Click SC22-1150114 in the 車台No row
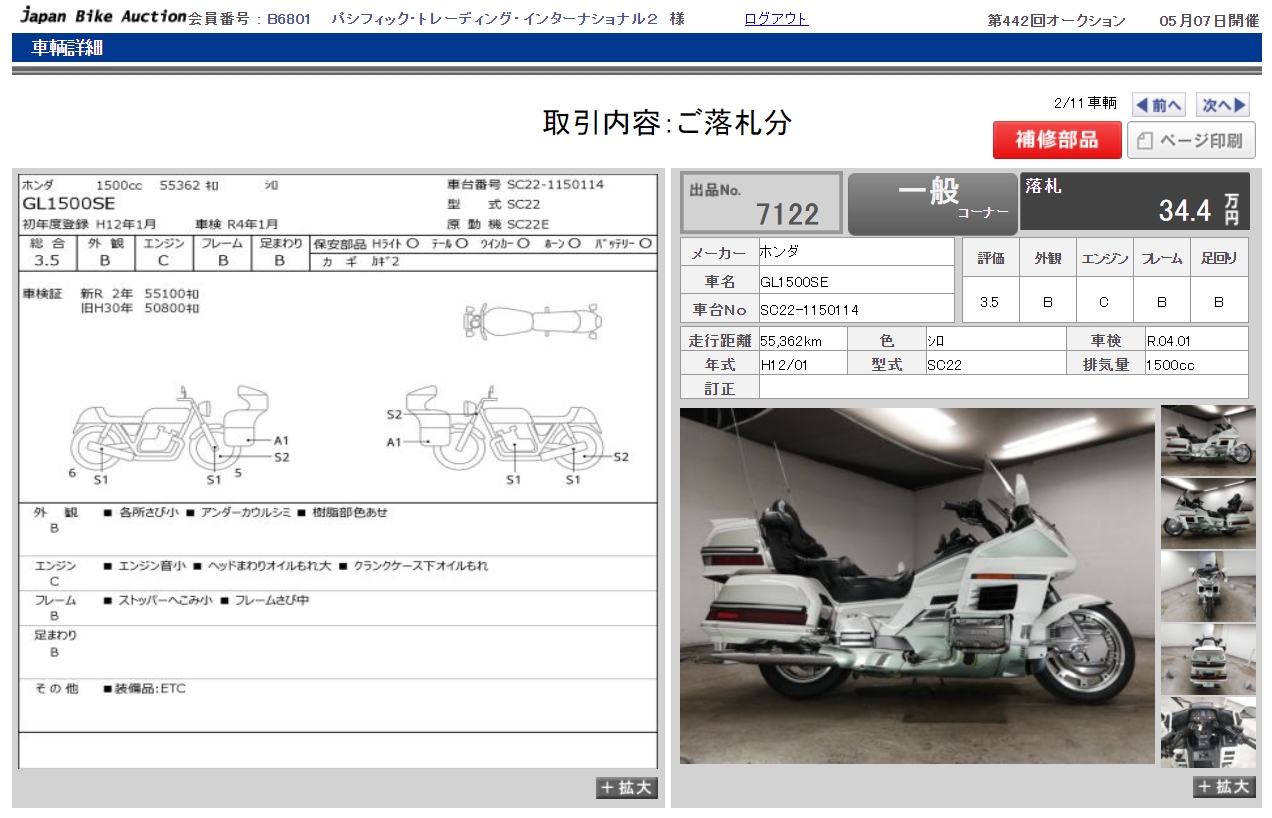The image size is (1272, 818). pyautogui.click(x=809, y=310)
